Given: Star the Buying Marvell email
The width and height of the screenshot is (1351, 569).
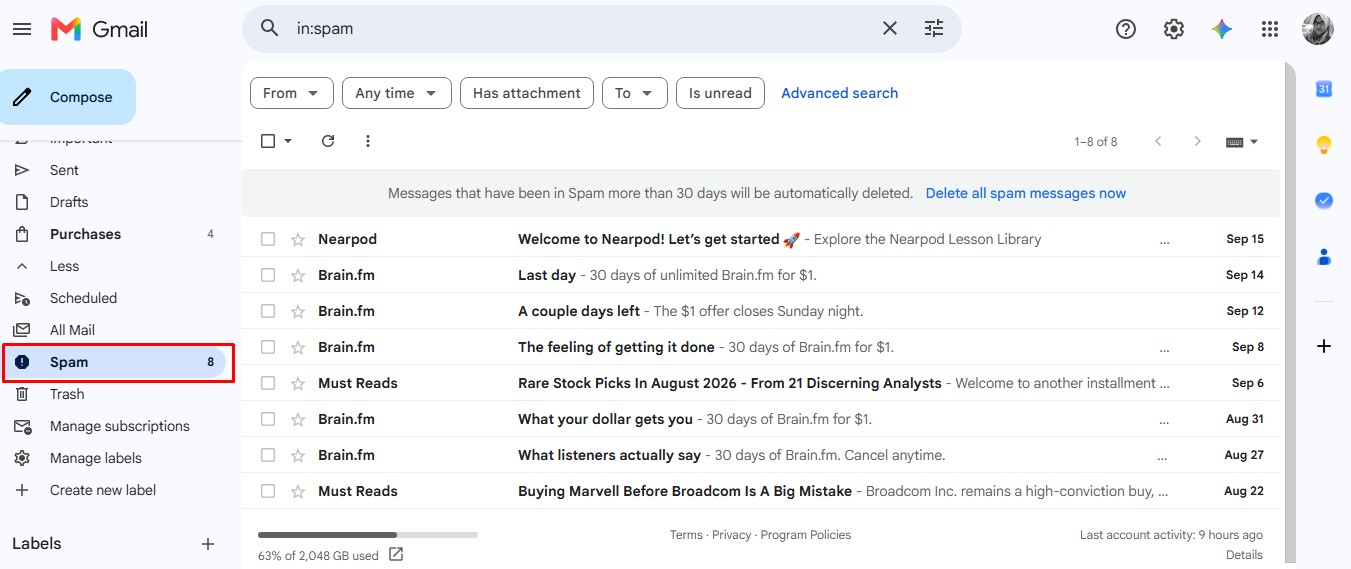Looking at the screenshot, I should coord(297,491).
